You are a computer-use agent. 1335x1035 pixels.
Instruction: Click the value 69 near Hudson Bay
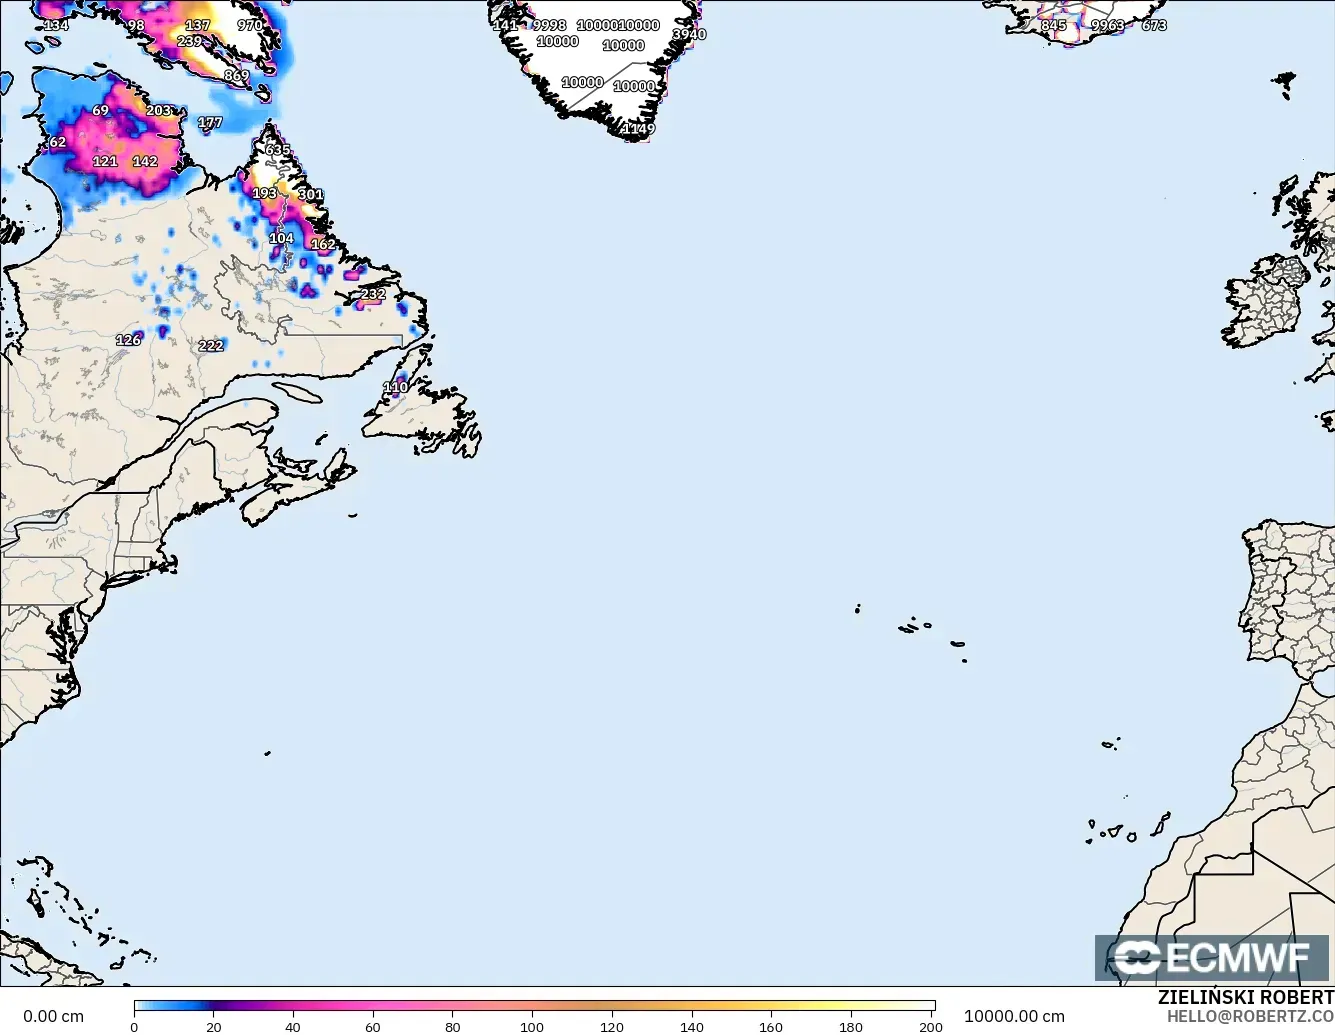tap(100, 110)
